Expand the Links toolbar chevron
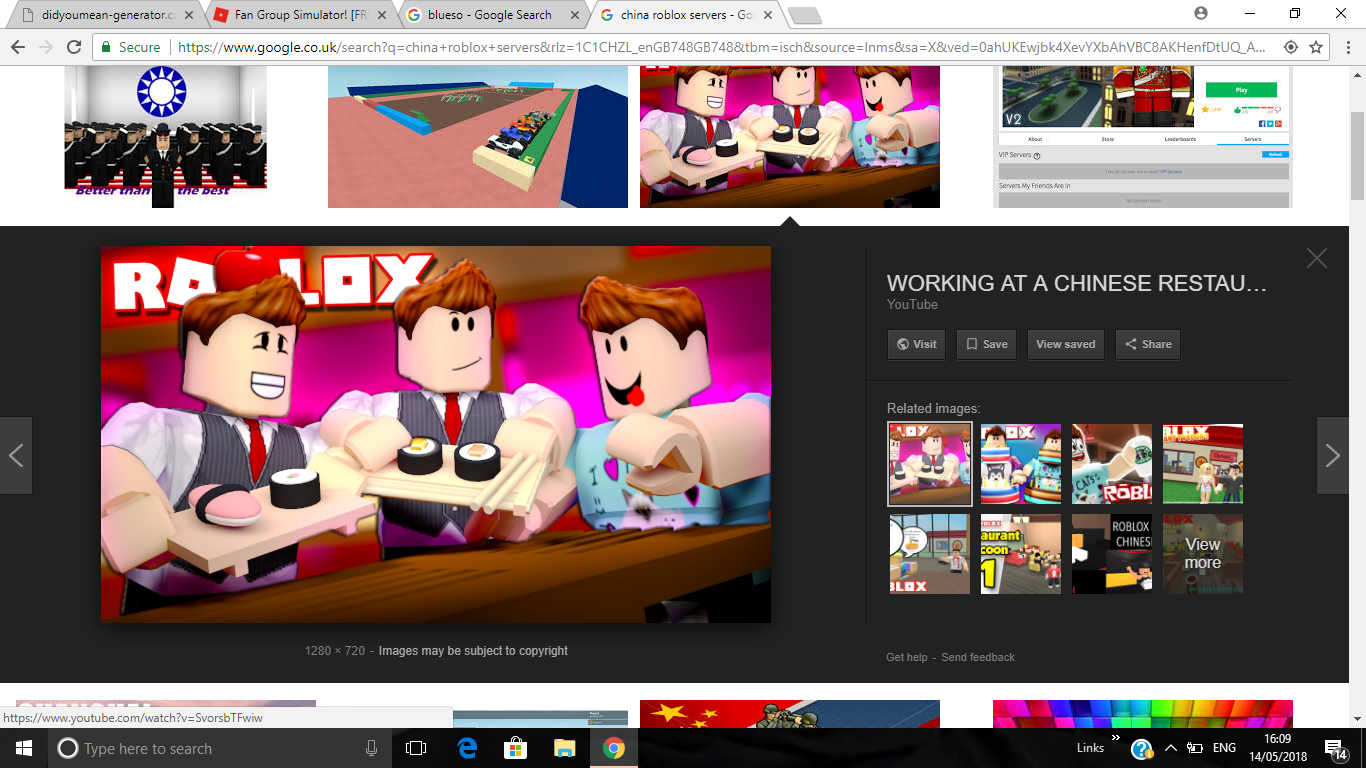Image resolution: width=1366 pixels, height=768 pixels. 1116,738
